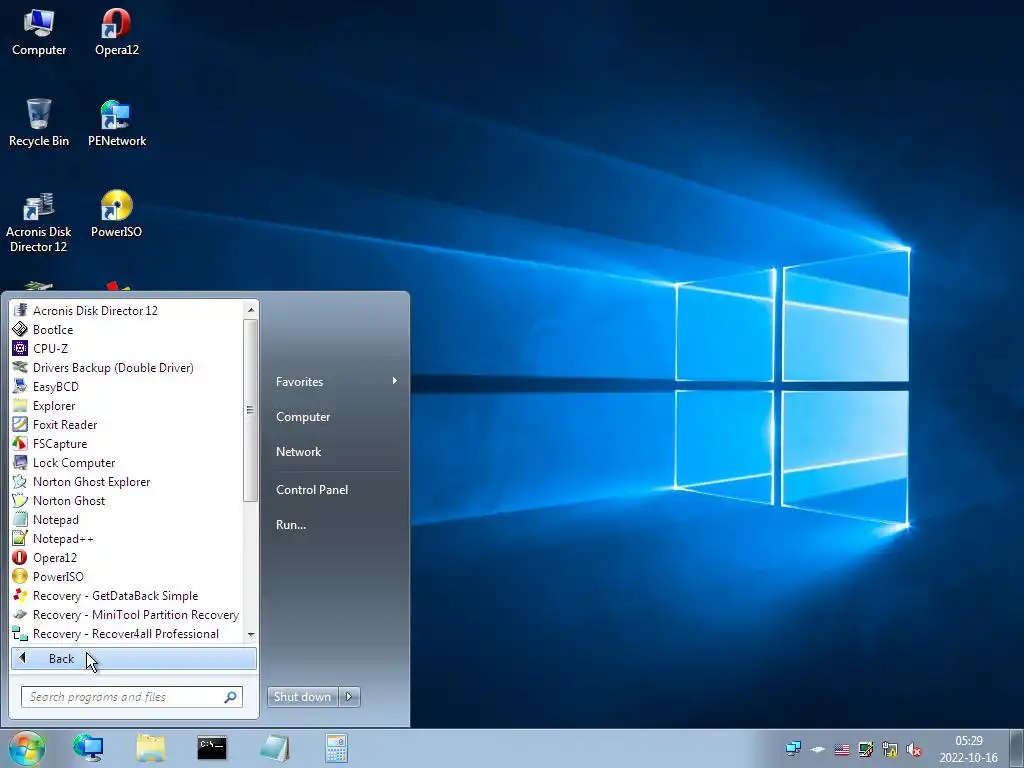Click scroll up arrow in programs list
This screenshot has width=1024, height=768.
(x=251, y=310)
